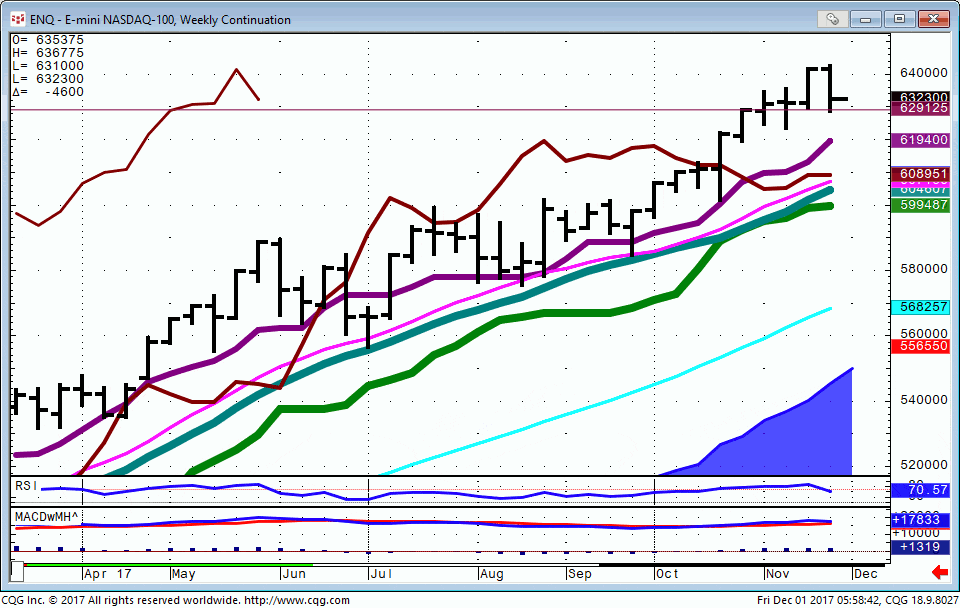Click the Aug date axis label
Image resolution: width=960 pixels, height=608 pixels.
click(x=492, y=574)
